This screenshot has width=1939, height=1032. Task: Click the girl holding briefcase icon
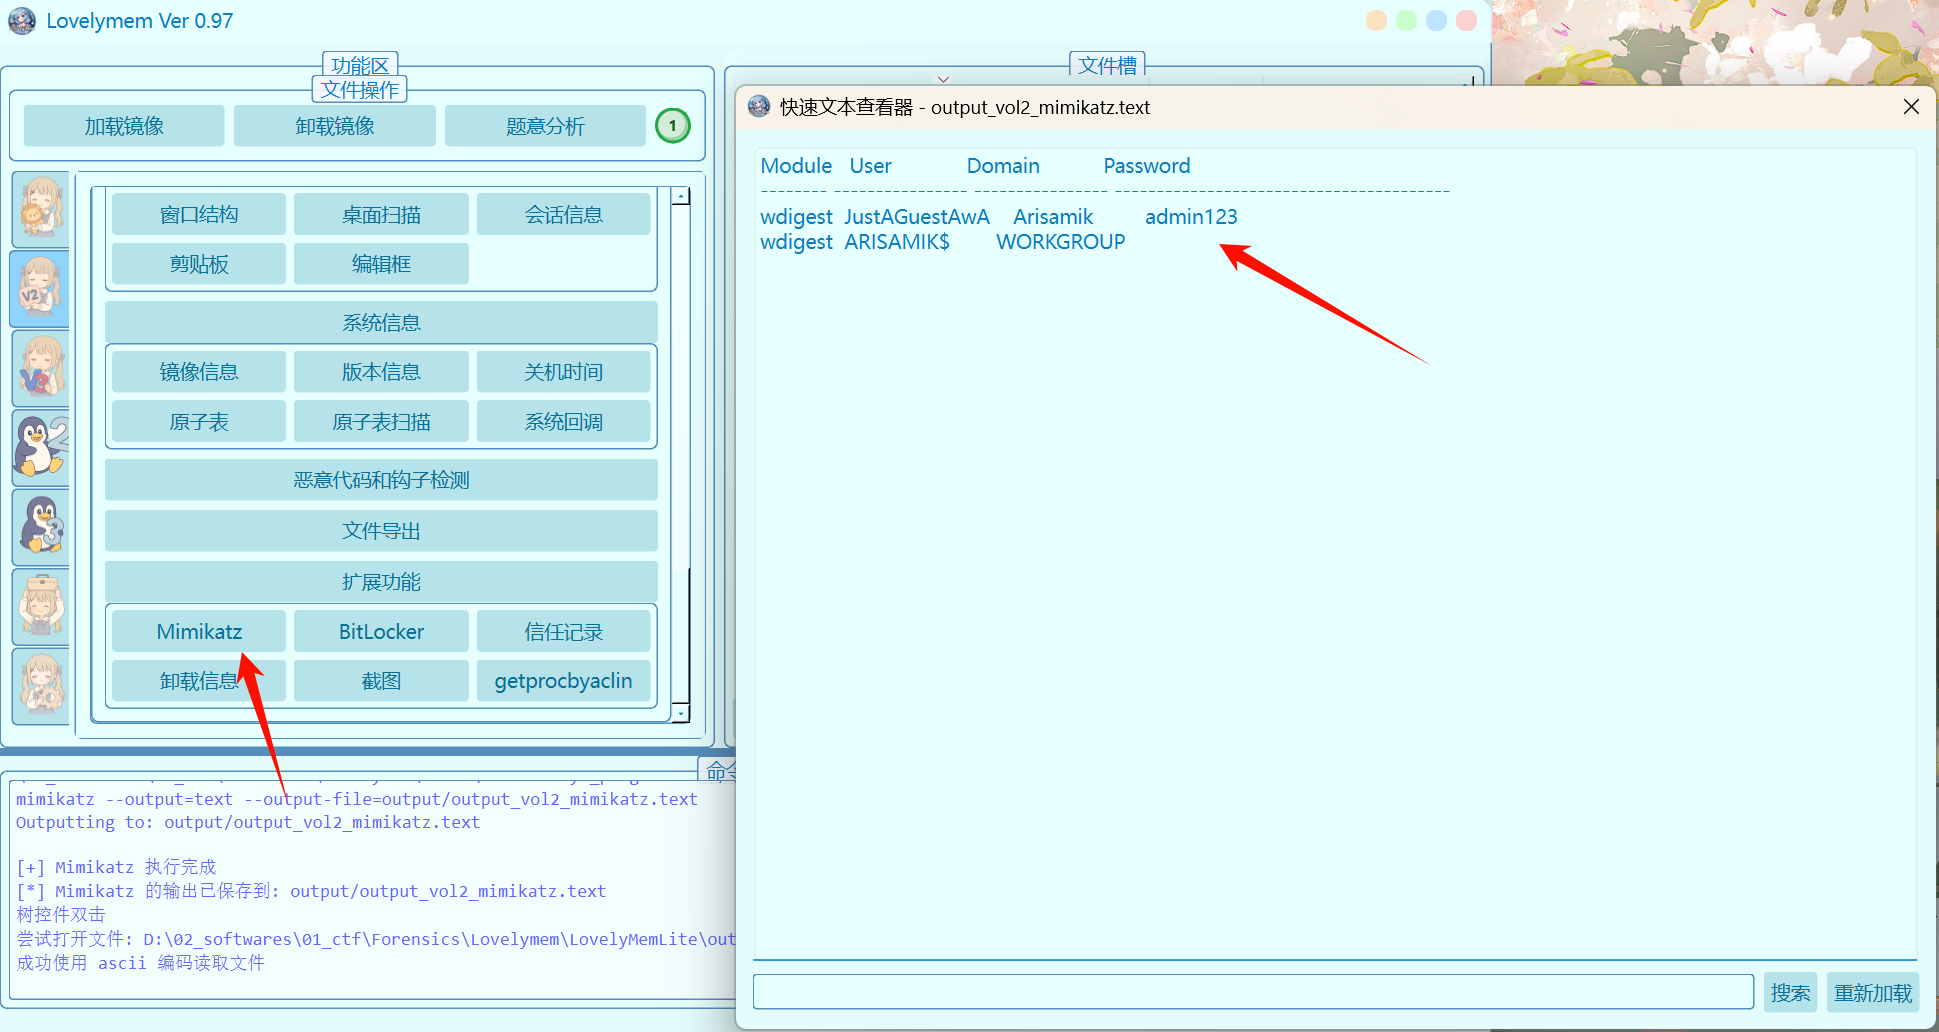pyautogui.click(x=41, y=606)
